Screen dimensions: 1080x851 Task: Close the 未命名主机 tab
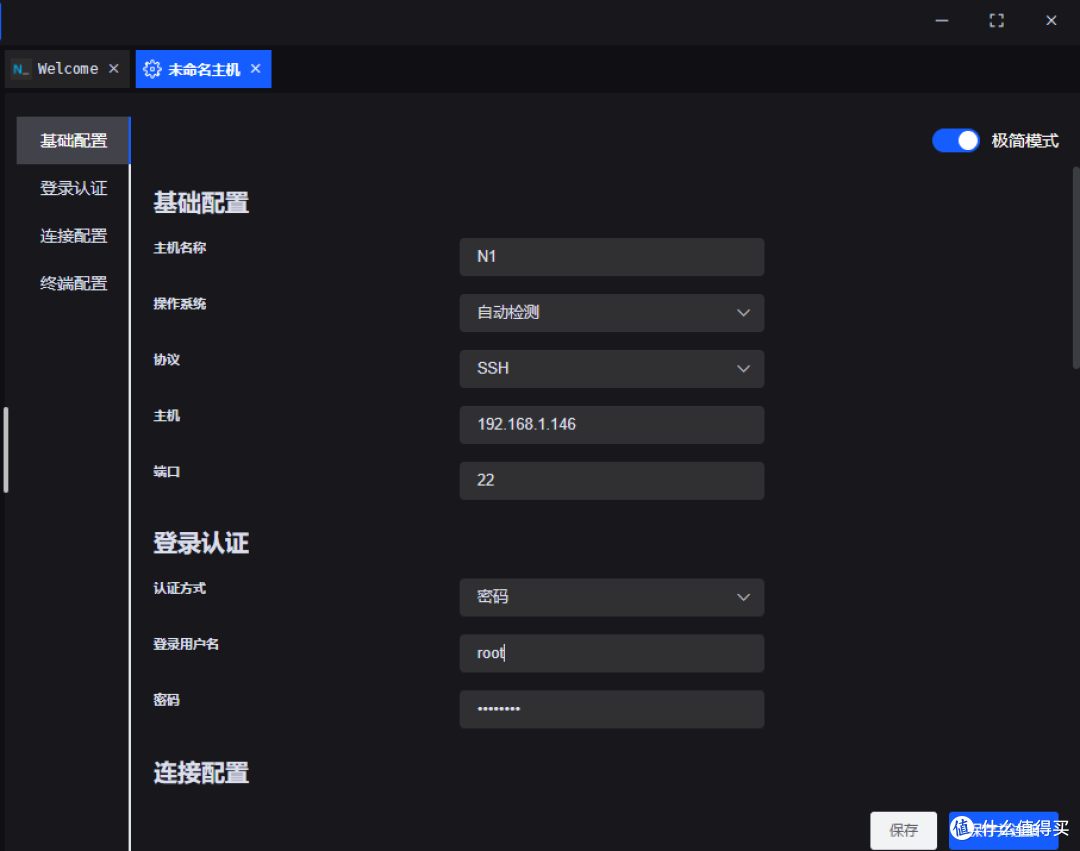click(256, 69)
